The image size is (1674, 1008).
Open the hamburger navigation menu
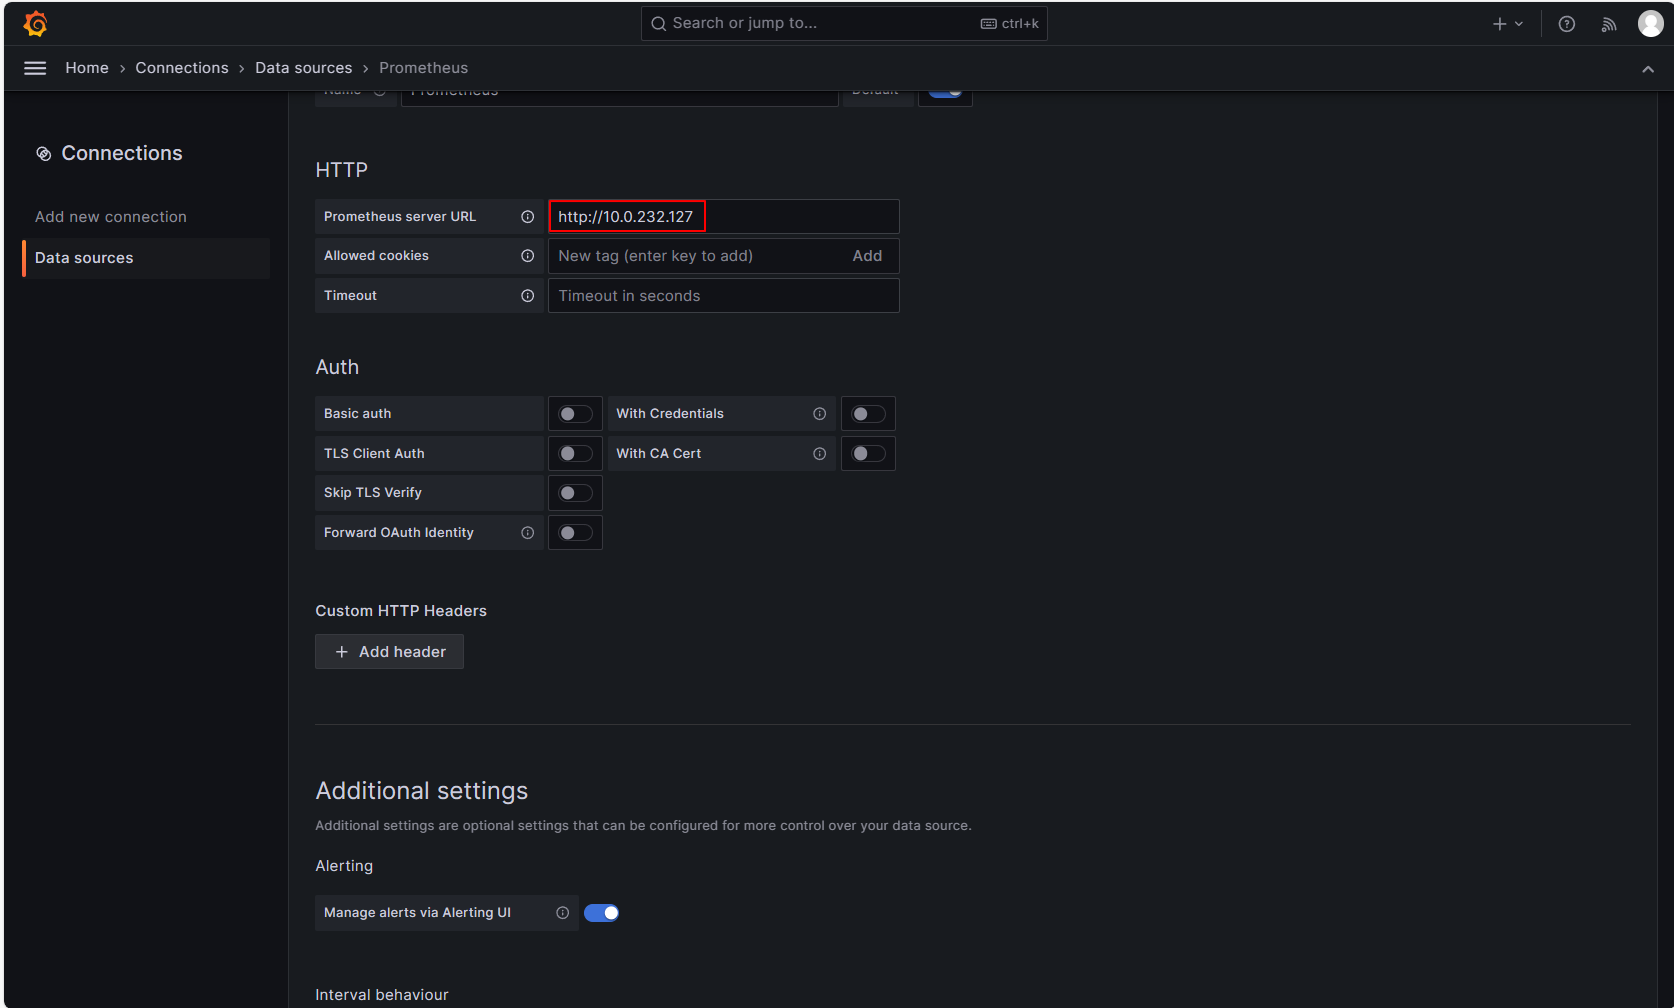[35, 68]
